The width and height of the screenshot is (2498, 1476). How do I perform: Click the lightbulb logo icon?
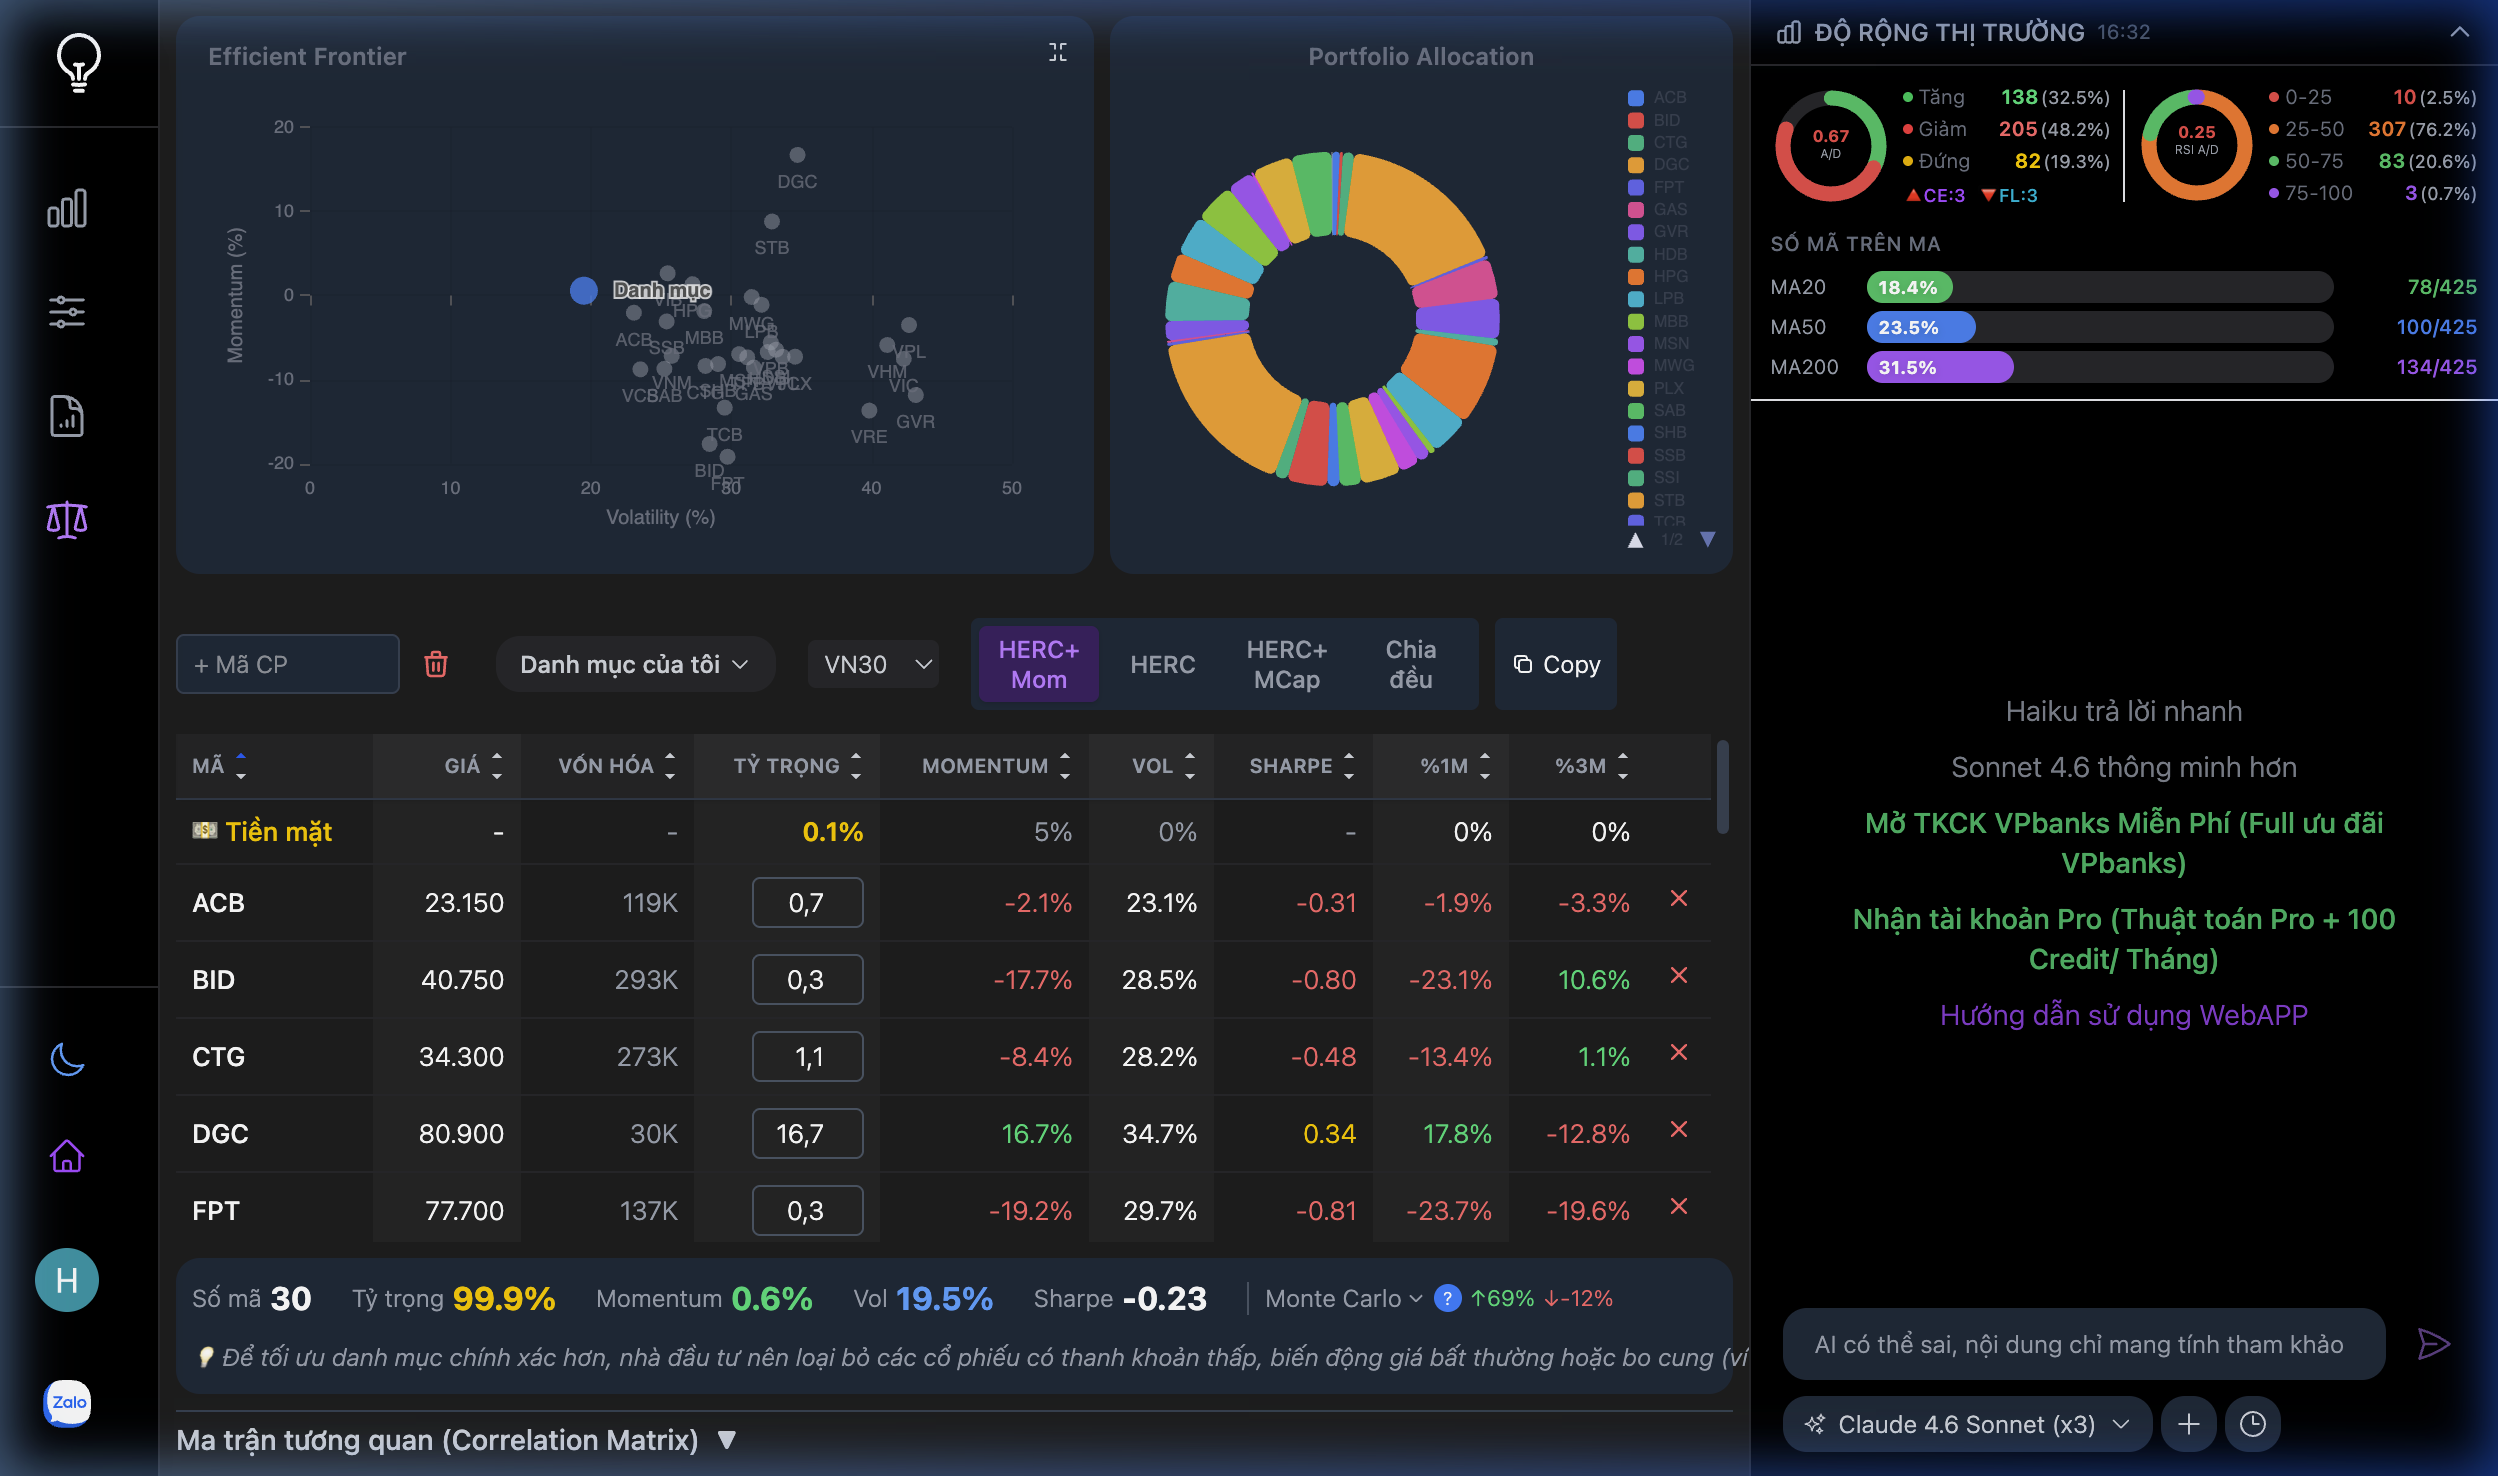coord(78,62)
